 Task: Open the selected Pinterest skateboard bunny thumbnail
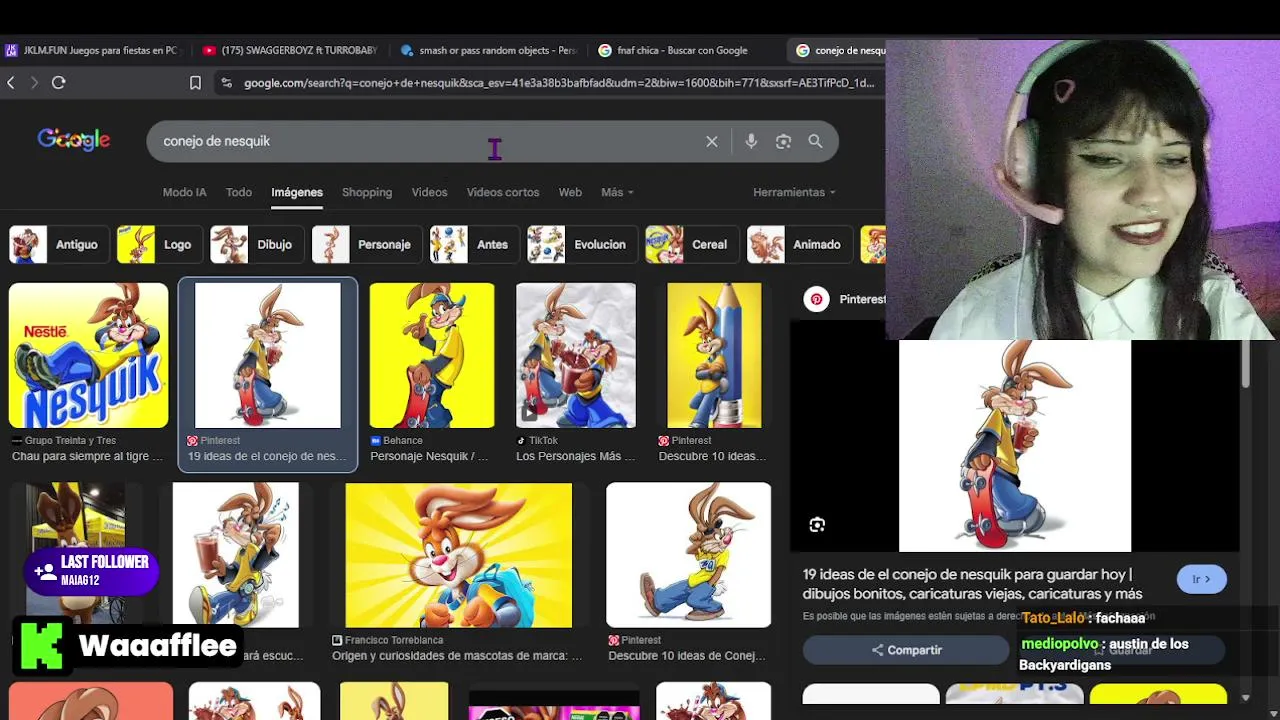[267, 355]
